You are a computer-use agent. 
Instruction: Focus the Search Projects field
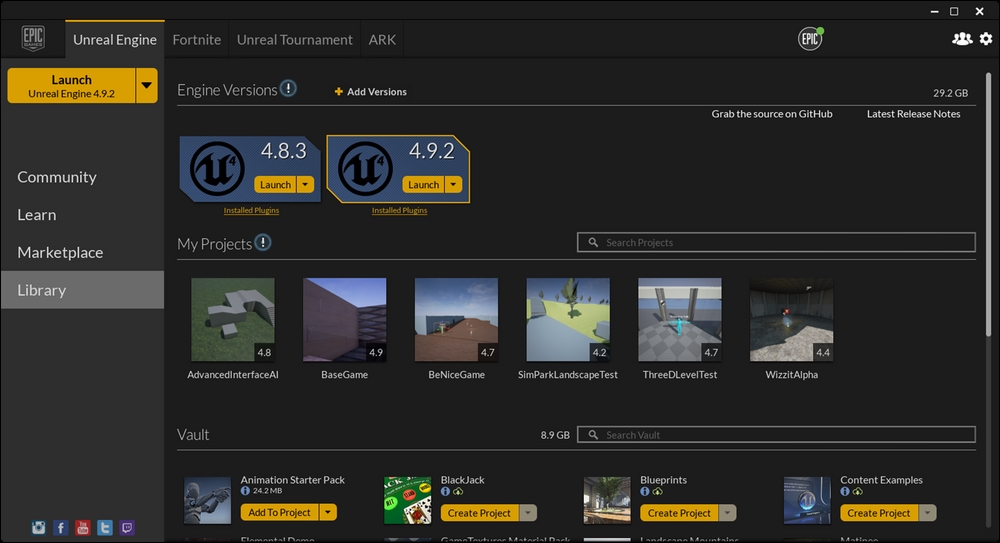click(x=776, y=242)
